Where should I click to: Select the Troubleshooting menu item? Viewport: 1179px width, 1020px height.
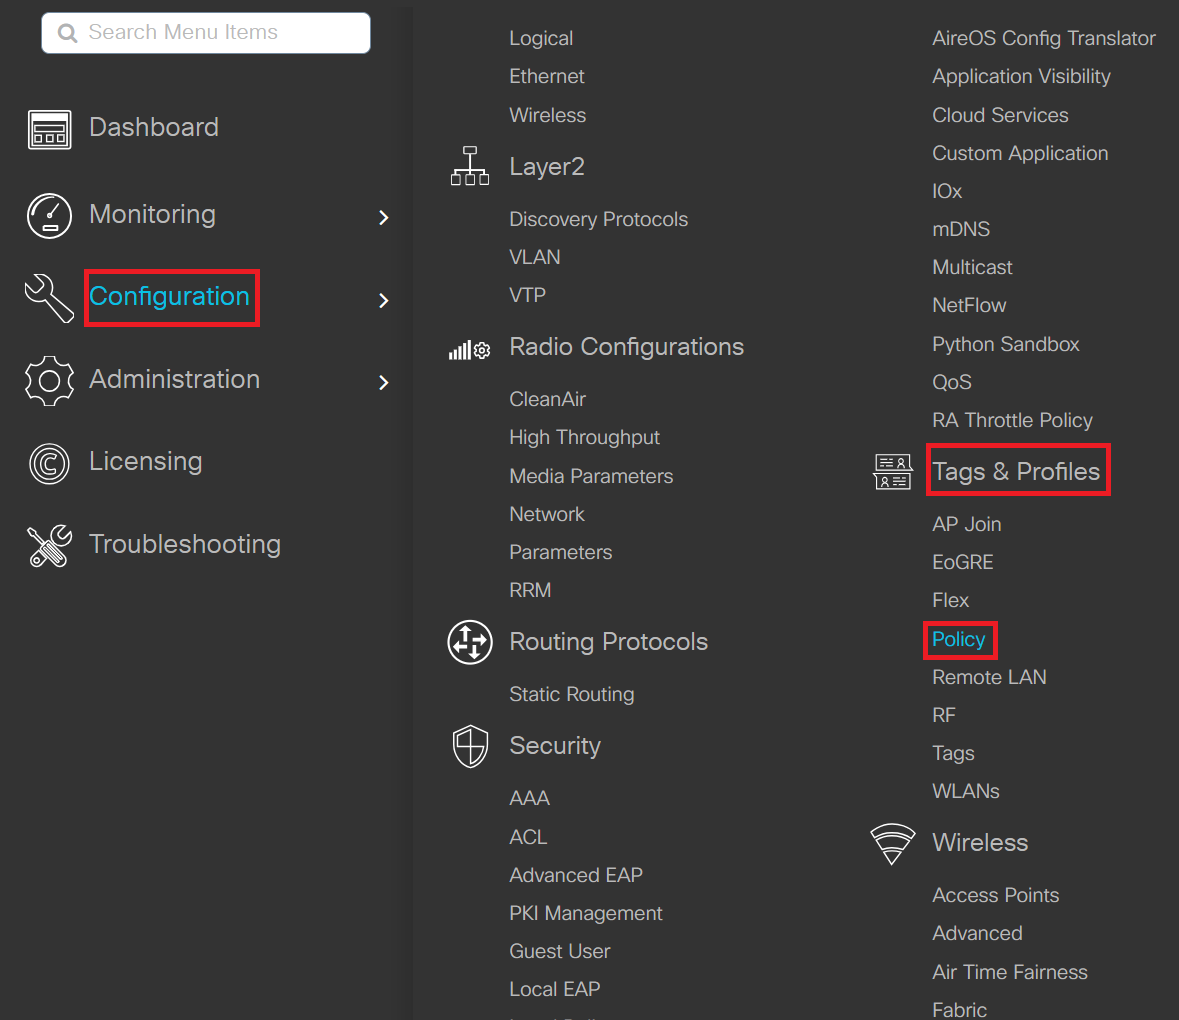pyautogui.click(x=184, y=544)
